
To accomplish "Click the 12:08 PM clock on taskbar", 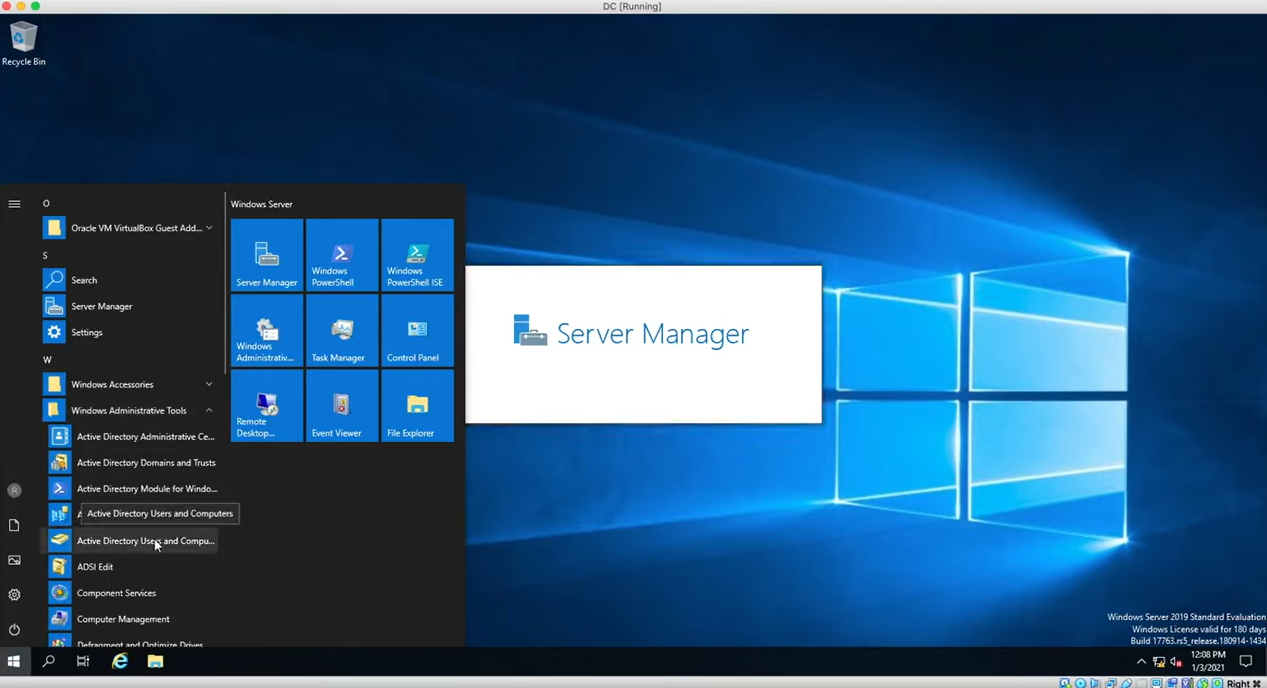I will click(1208, 655).
